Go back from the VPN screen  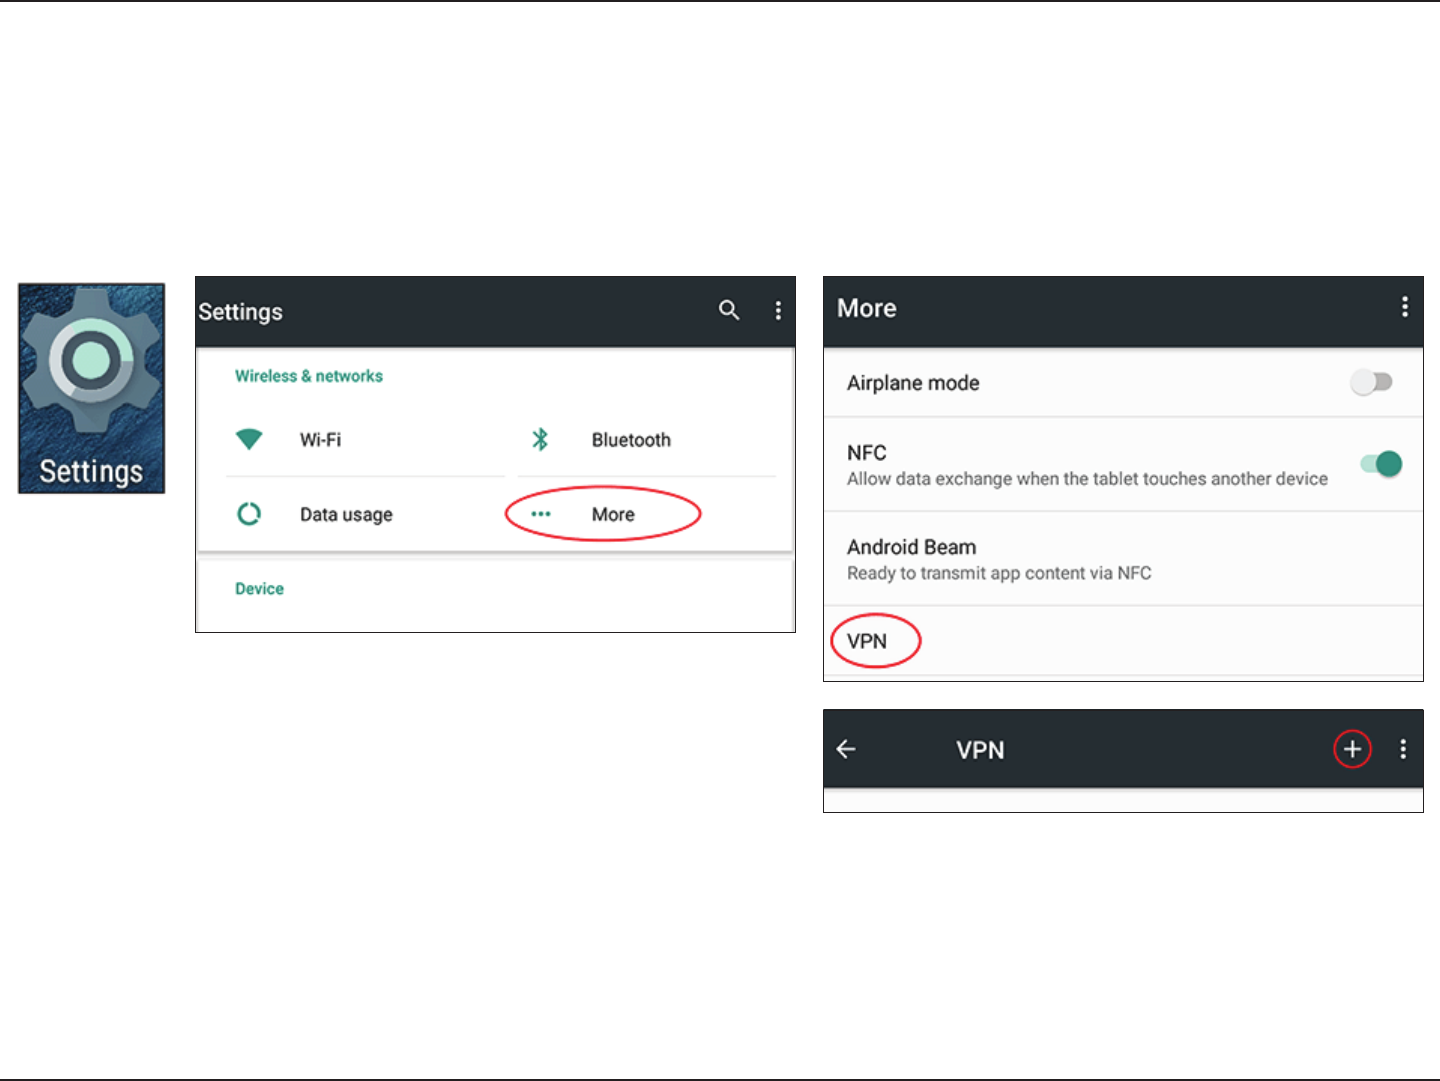(846, 749)
